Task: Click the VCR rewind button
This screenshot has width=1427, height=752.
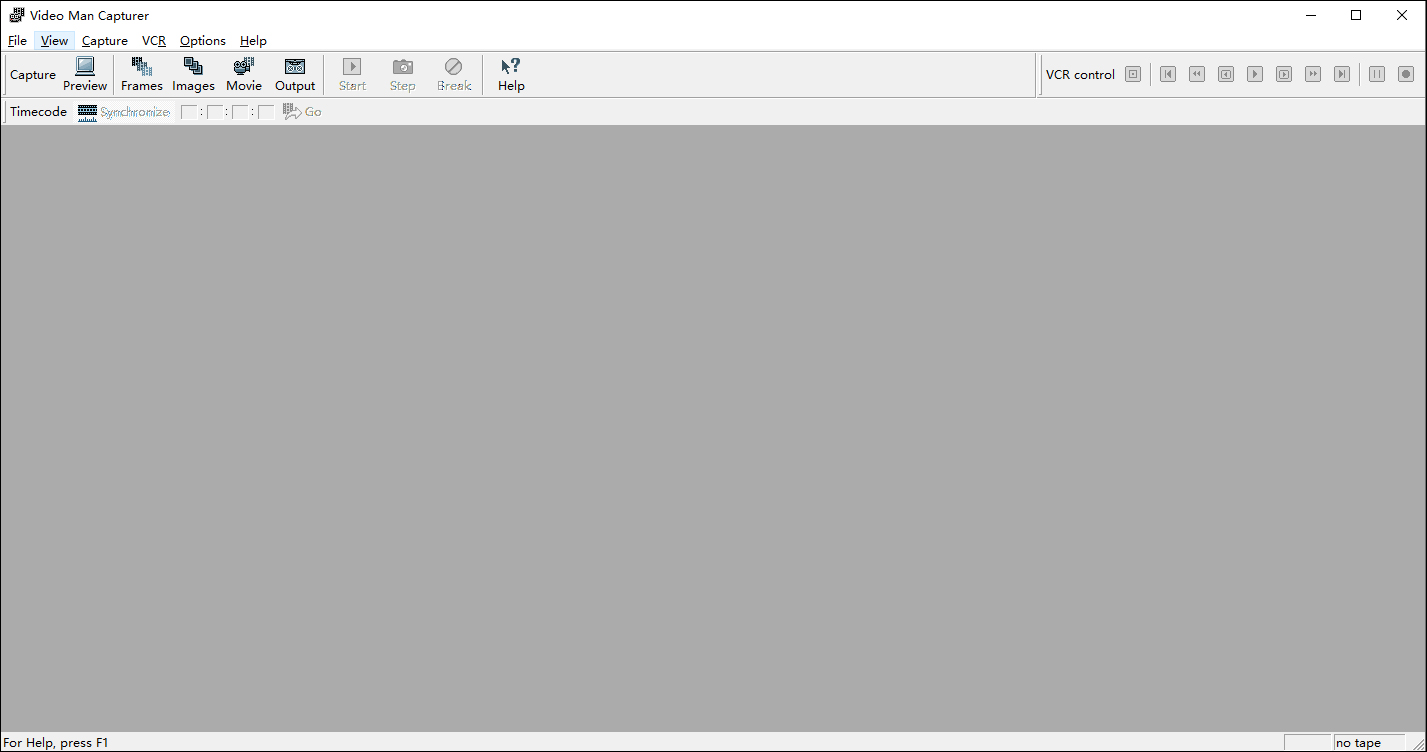Action: coord(1196,74)
